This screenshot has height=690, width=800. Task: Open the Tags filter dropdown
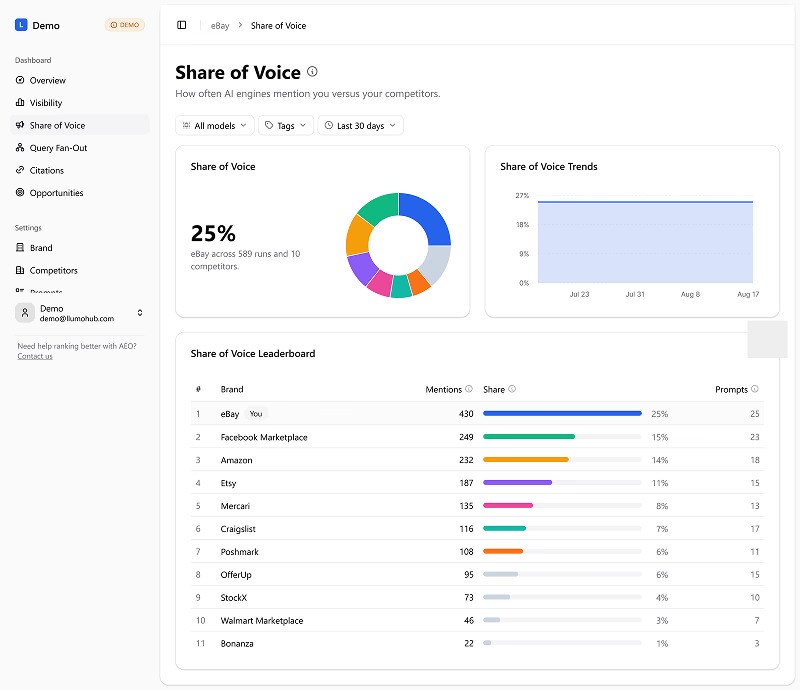(x=286, y=126)
